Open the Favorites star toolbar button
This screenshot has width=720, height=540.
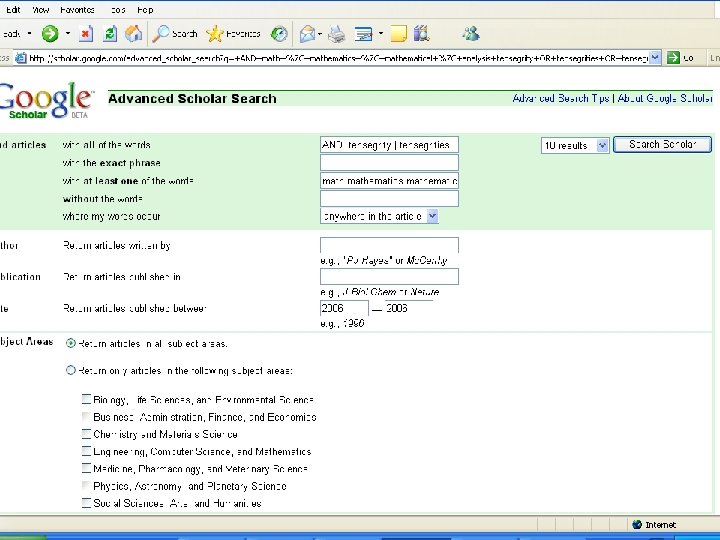(x=233, y=34)
